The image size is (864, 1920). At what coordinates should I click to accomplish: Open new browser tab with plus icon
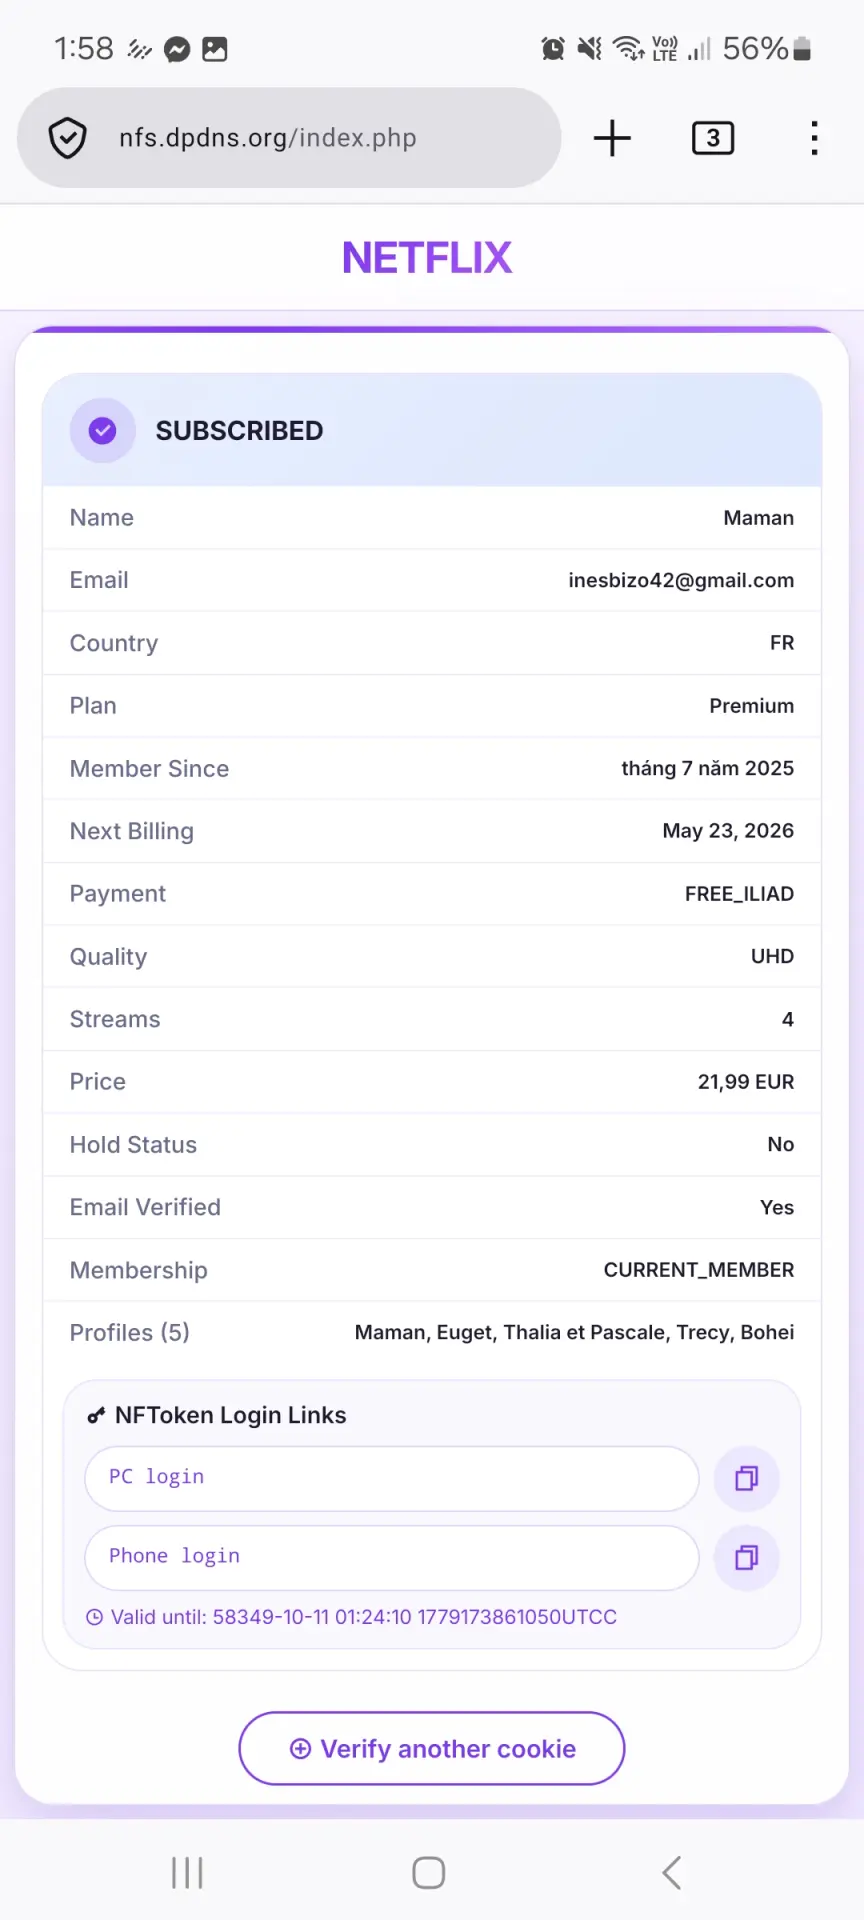(612, 138)
